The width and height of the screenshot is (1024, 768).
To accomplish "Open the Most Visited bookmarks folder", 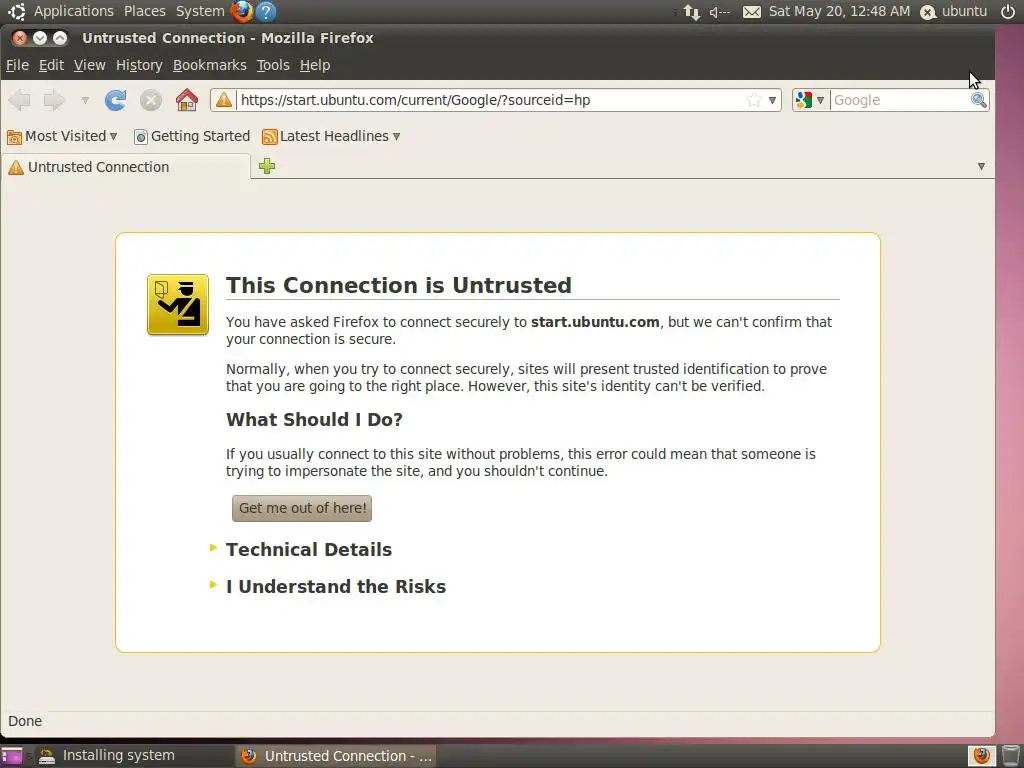I will tap(62, 136).
